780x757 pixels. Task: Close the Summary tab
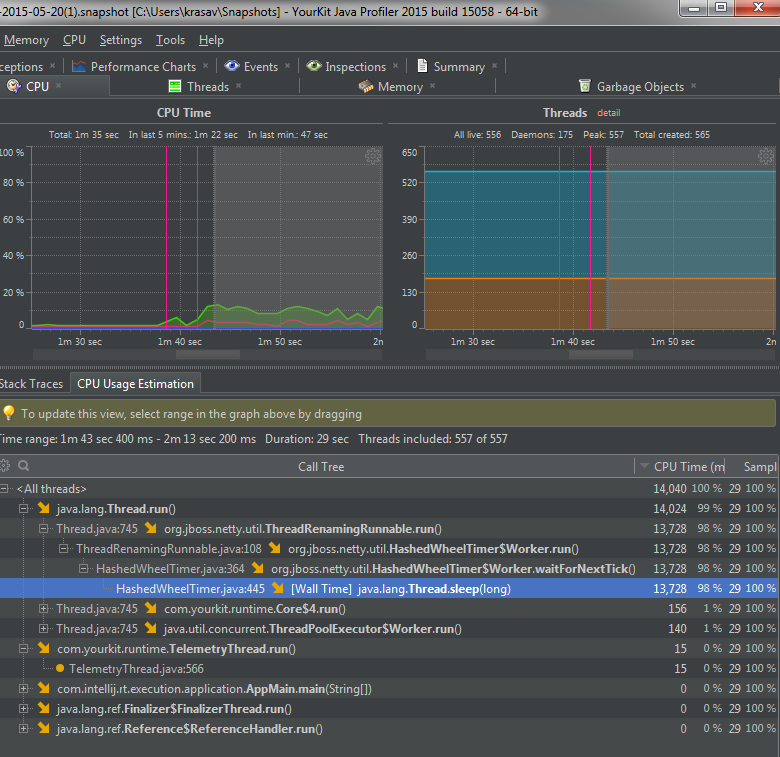pos(494,66)
